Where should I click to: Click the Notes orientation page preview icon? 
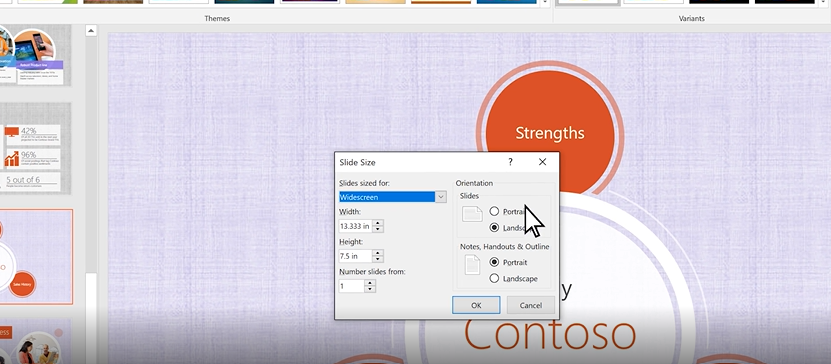pyautogui.click(x=472, y=265)
